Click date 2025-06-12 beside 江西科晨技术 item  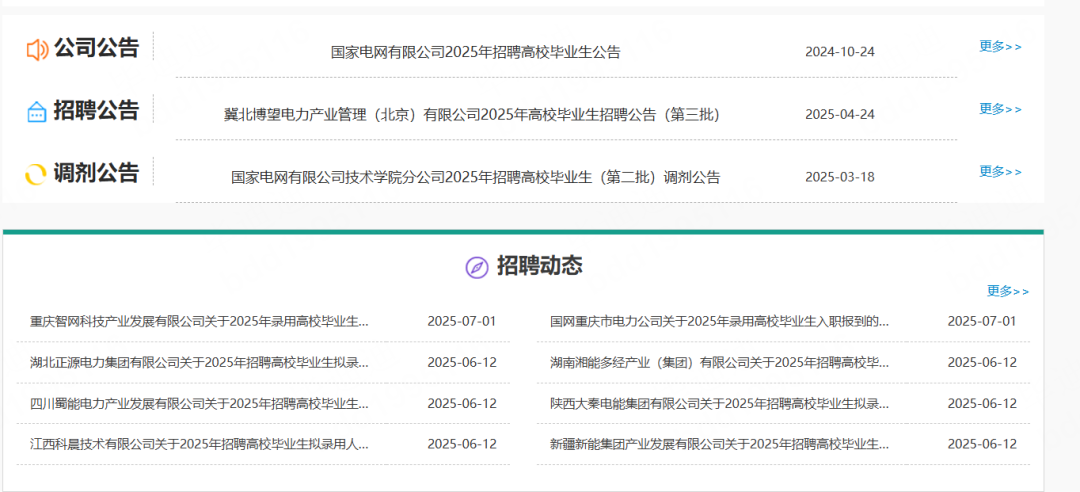(461, 444)
